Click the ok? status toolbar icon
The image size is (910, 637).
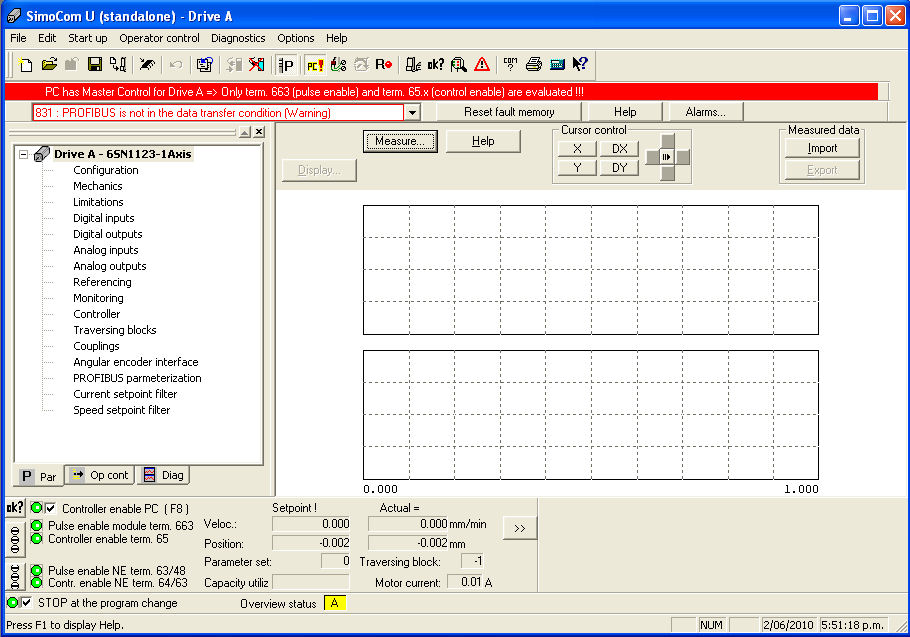tap(436, 64)
